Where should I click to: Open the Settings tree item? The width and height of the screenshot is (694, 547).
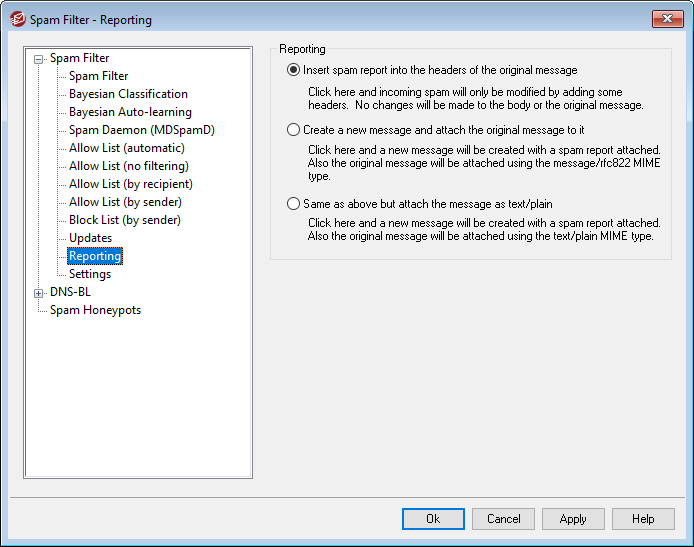point(90,274)
